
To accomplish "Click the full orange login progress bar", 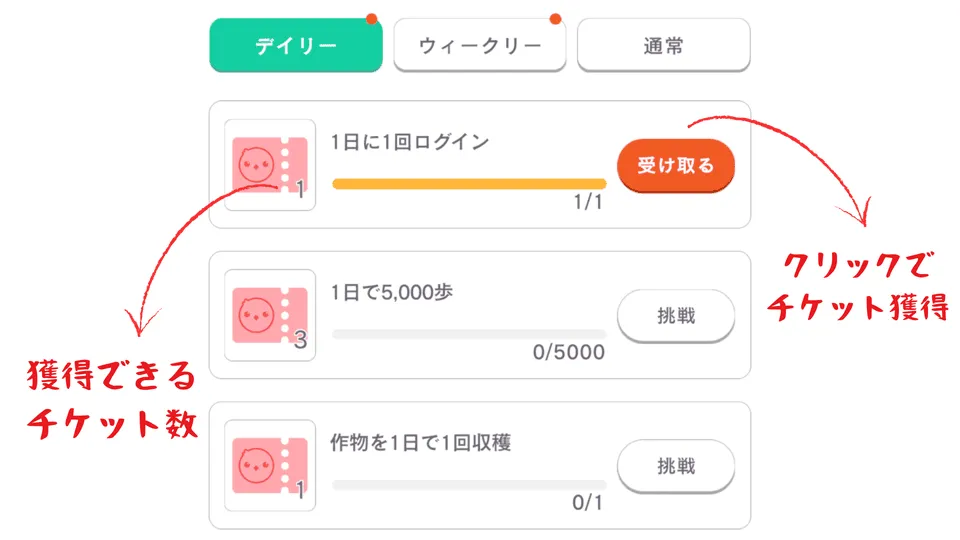I will pyautogui.click(x=468, y=183).
